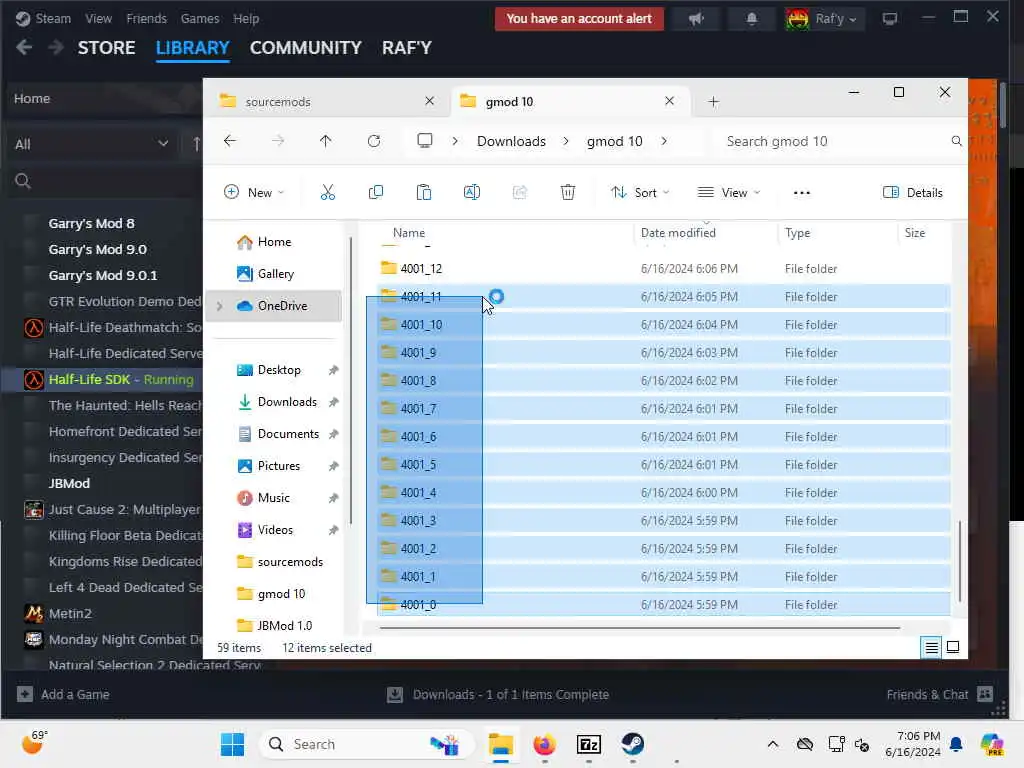Click the Paste icon in Explorer toolbar

tap(424, 193)
